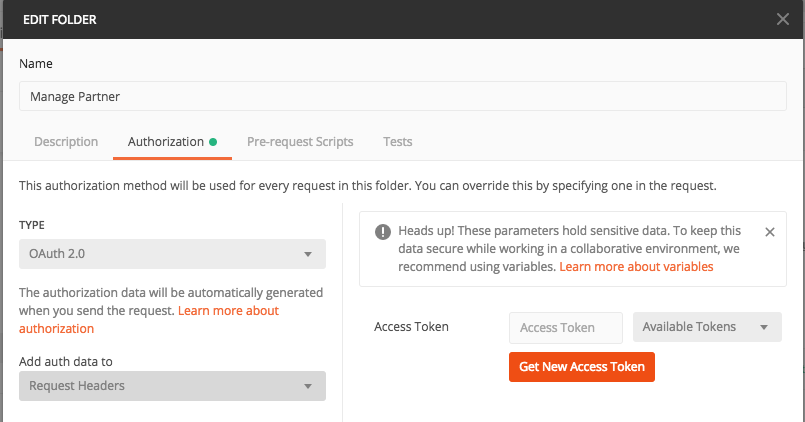
Task: Click the exclamation warning icon
Action: point(382,232)
